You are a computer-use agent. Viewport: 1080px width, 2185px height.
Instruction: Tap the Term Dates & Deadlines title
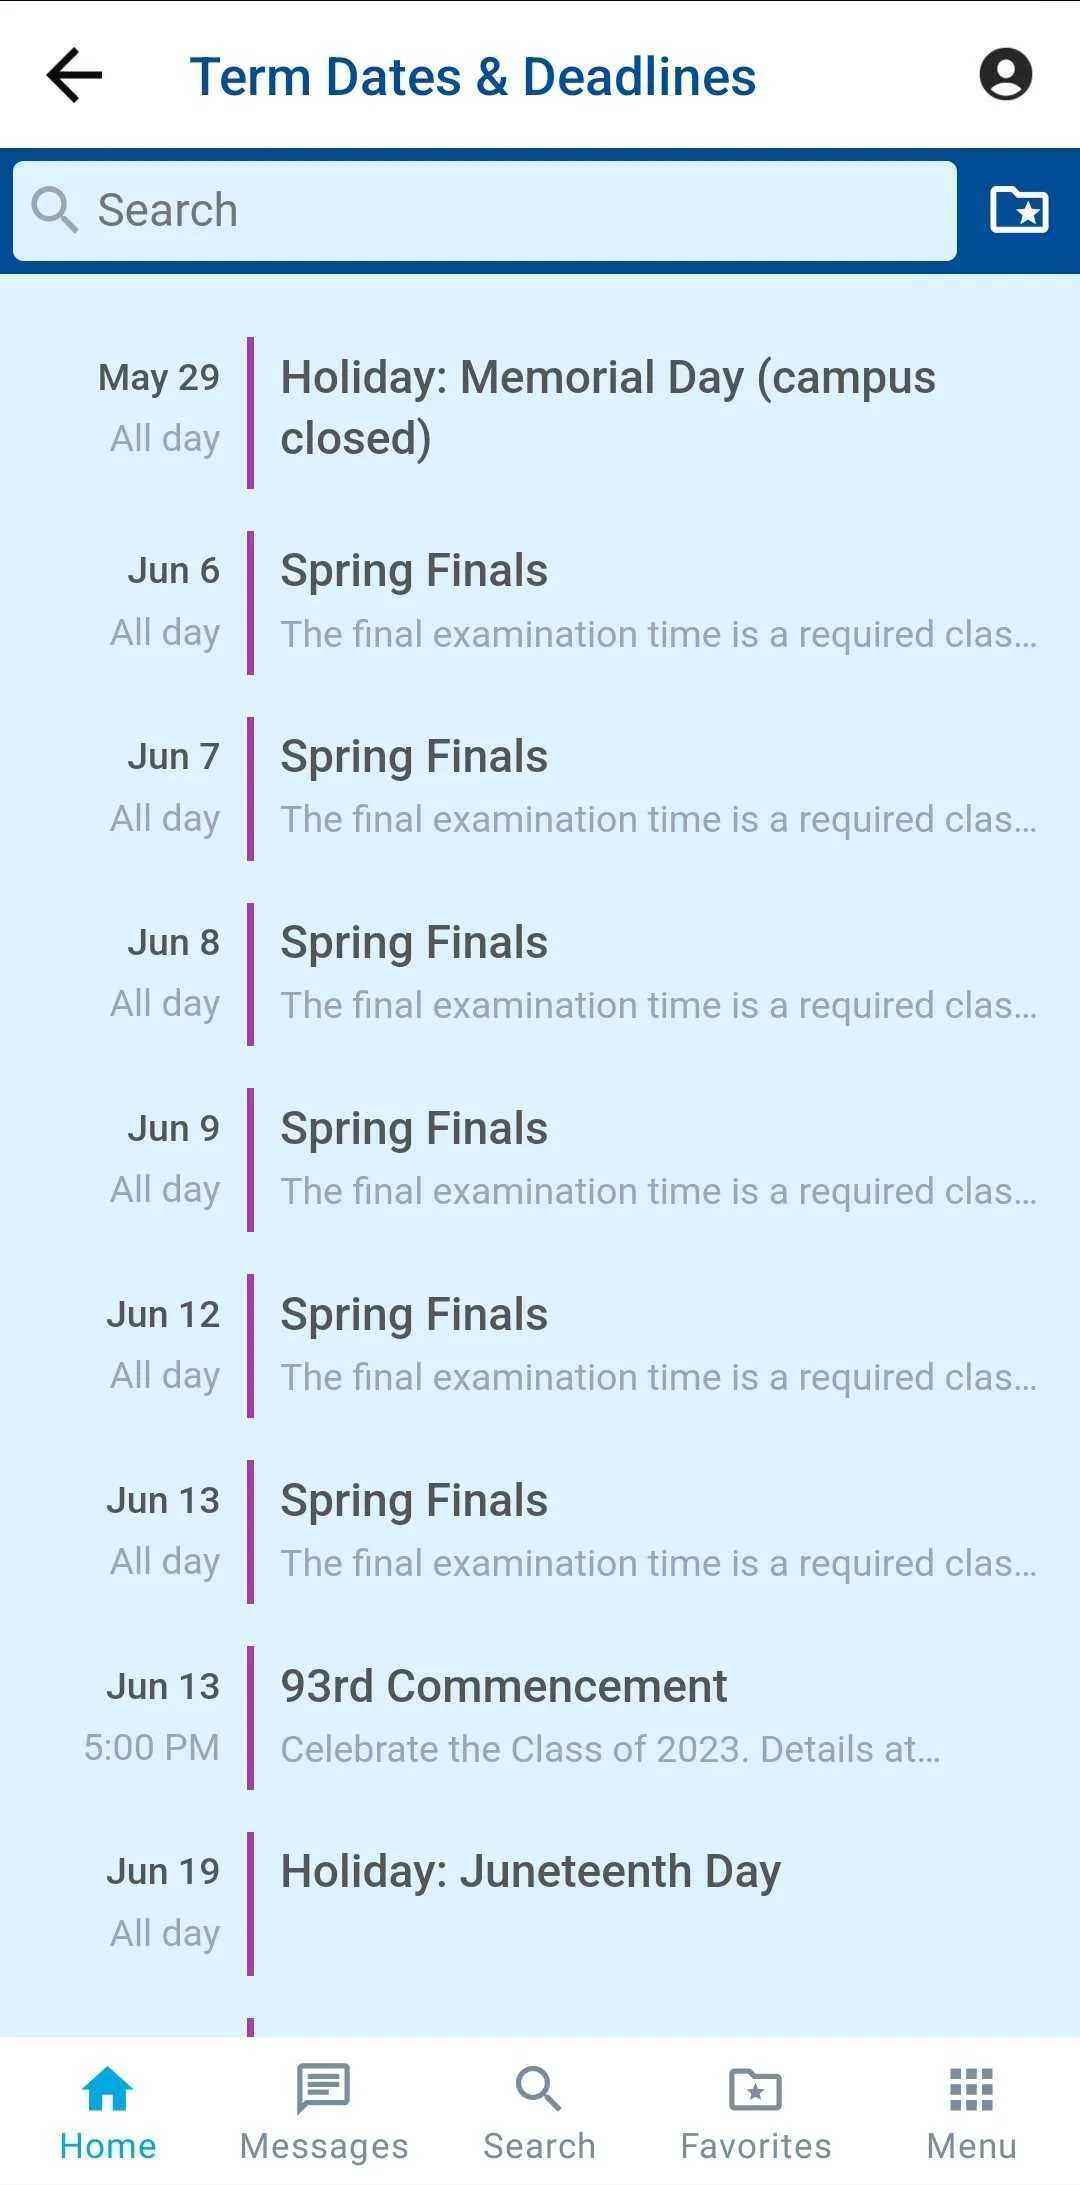pyautogui.click(x=473, y=77)
